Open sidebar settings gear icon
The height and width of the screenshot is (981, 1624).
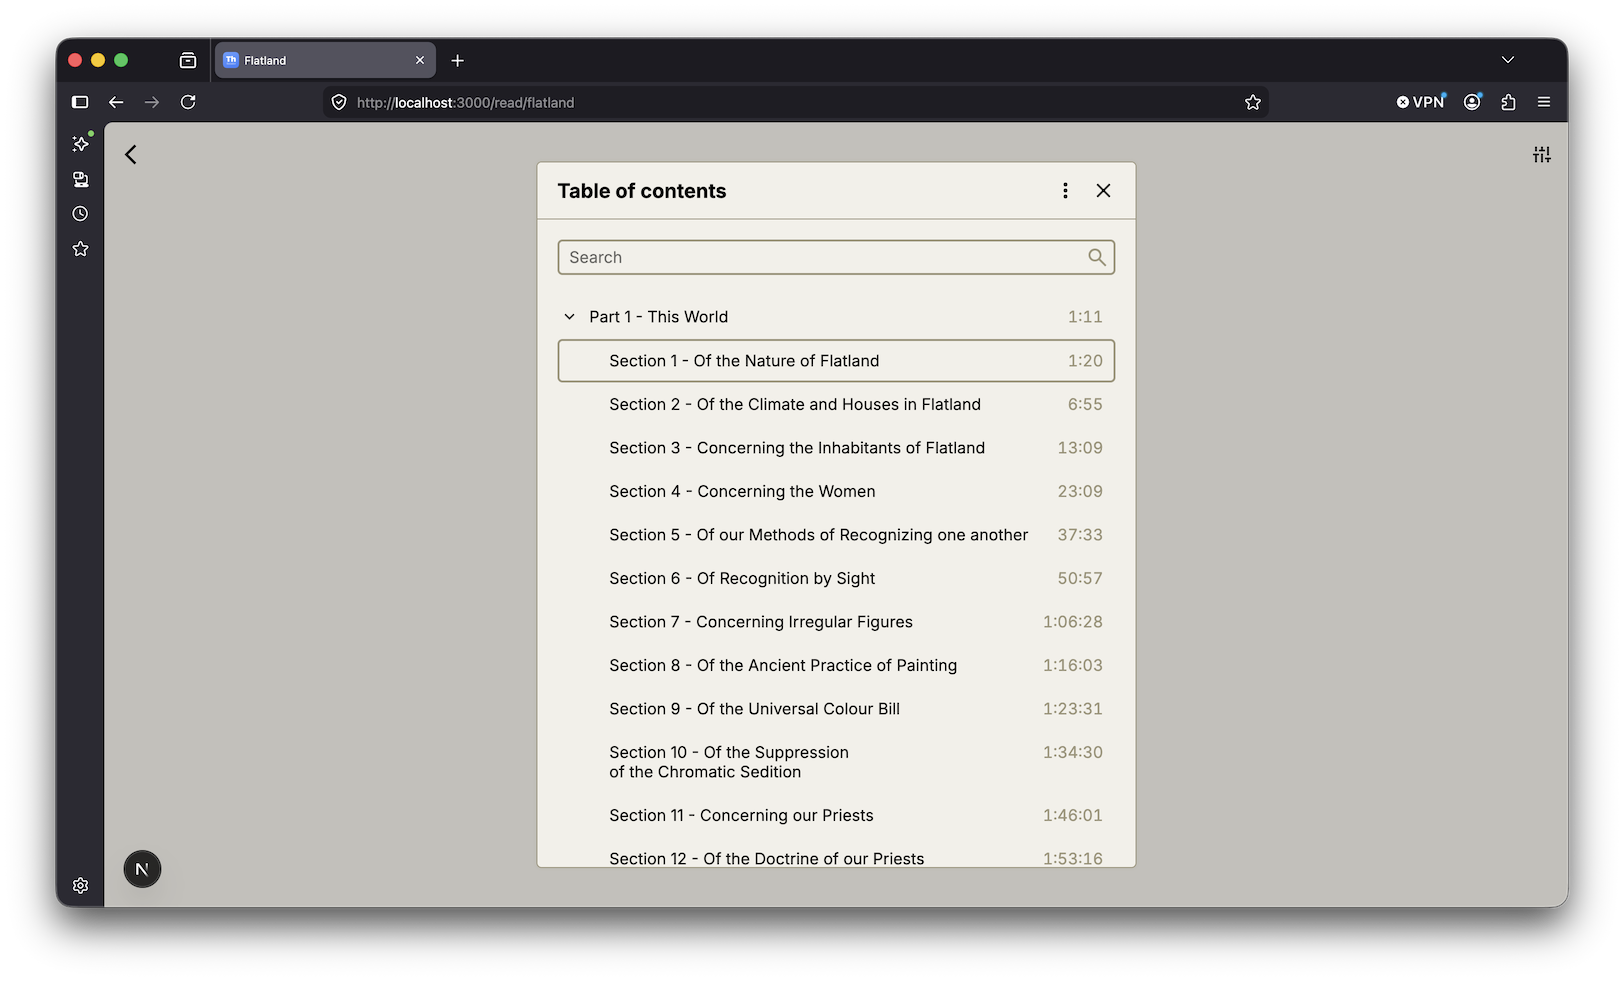pyautogui.click(x=81, y=886)
